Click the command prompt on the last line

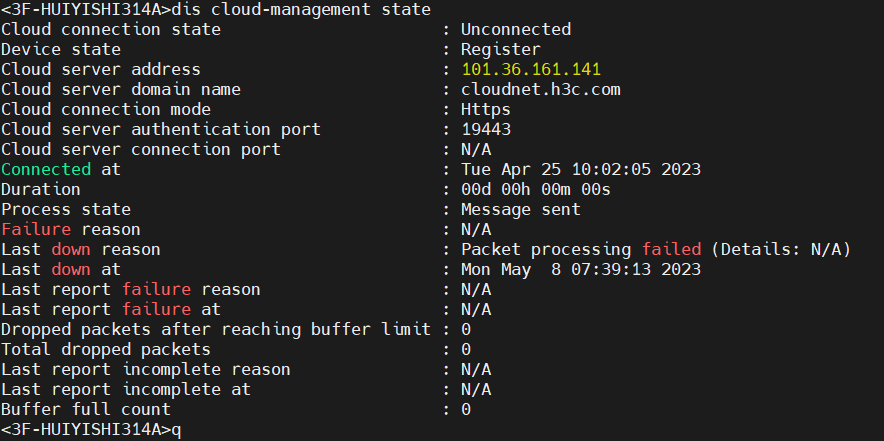coord(90,430)
